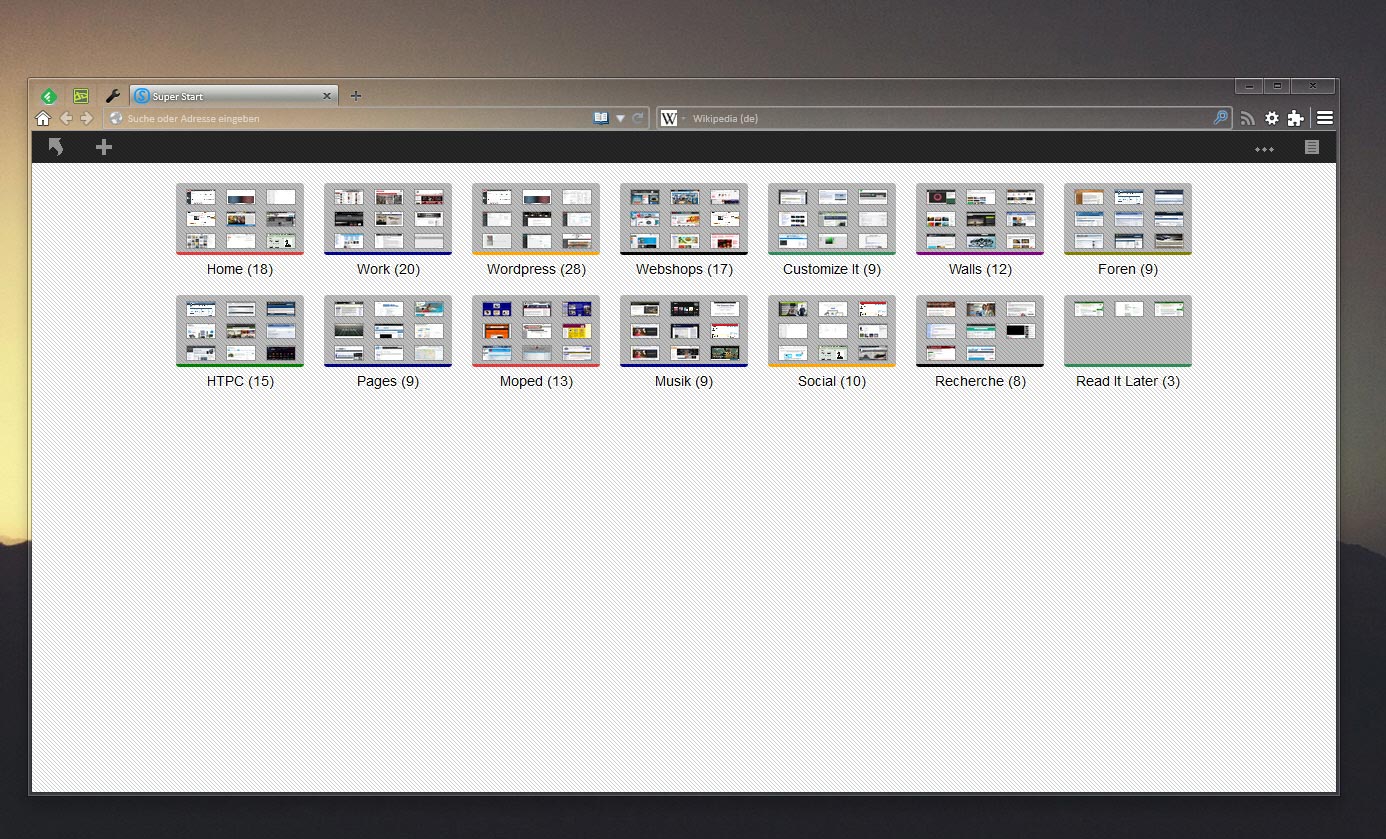Click the "Walls (12)" label
Viewport: 1386px width, 839px height.
coord(980,269)
